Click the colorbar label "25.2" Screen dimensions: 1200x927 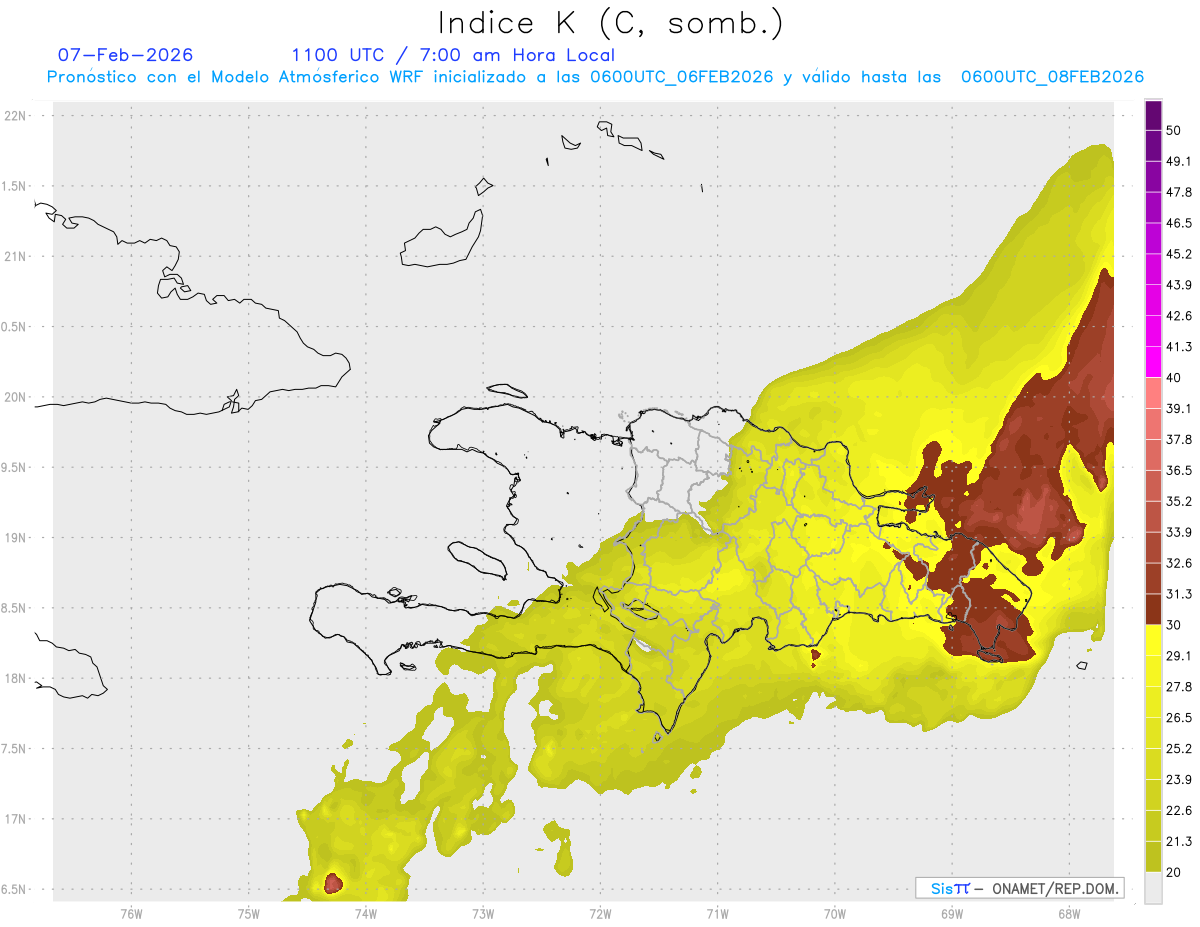point(1179,748)
